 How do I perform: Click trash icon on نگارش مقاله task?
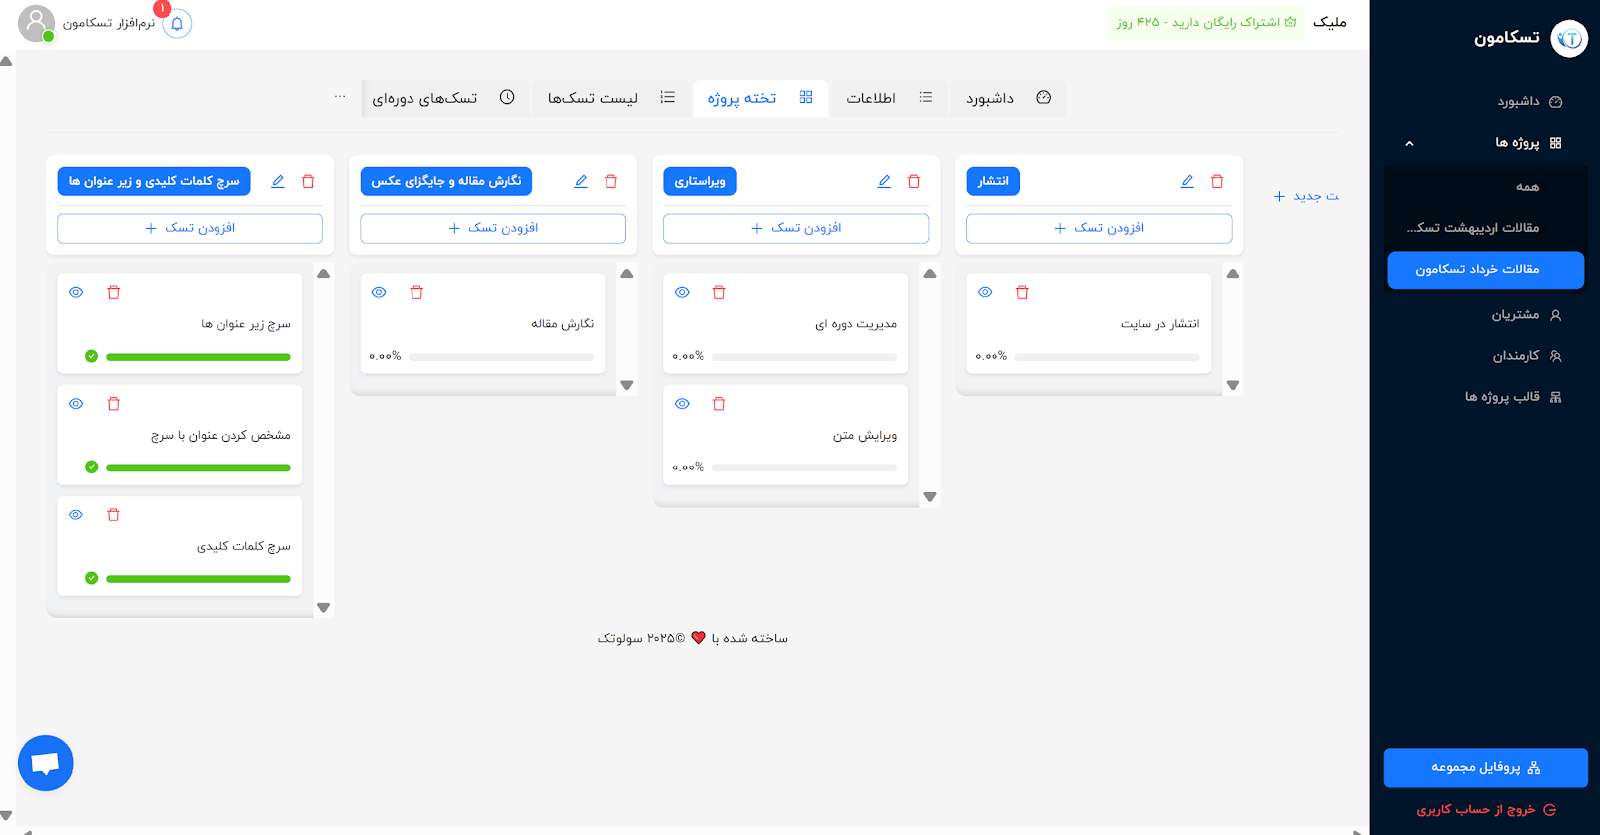click(417, 293)
